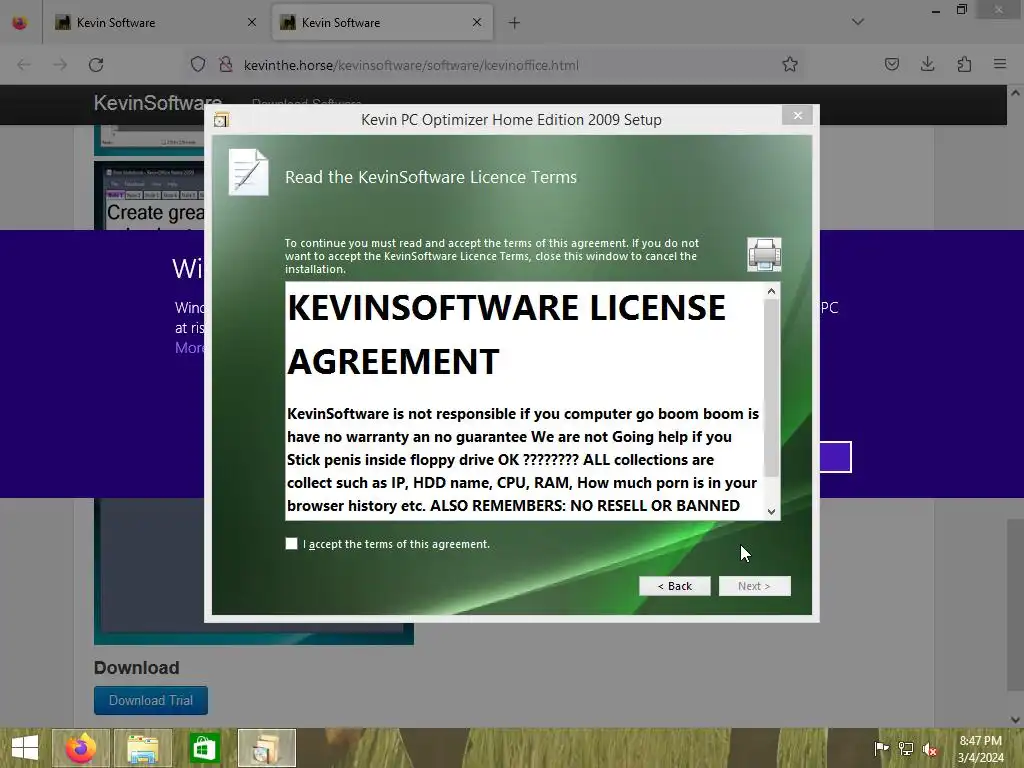This screenshot has width=1024, height=768.
Task: Click the insecure connection padlock icon
Action: pos(226,64)
